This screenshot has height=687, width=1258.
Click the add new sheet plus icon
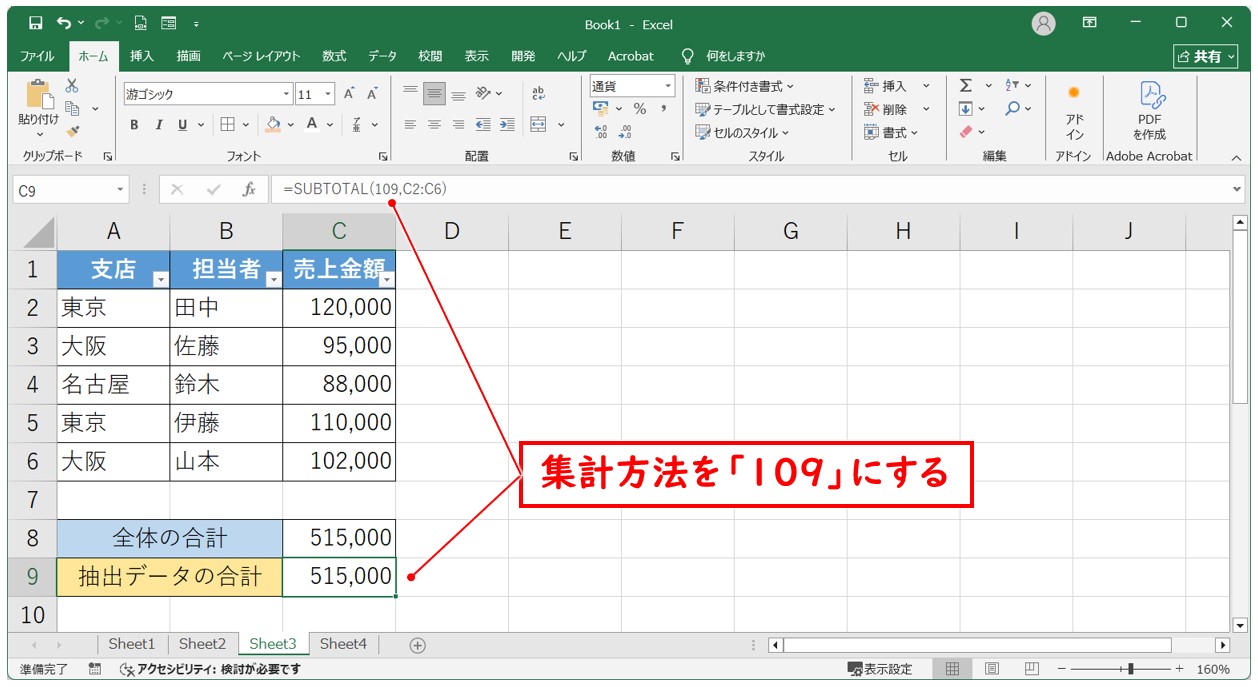pyautogui.click(x=418, y=645)
